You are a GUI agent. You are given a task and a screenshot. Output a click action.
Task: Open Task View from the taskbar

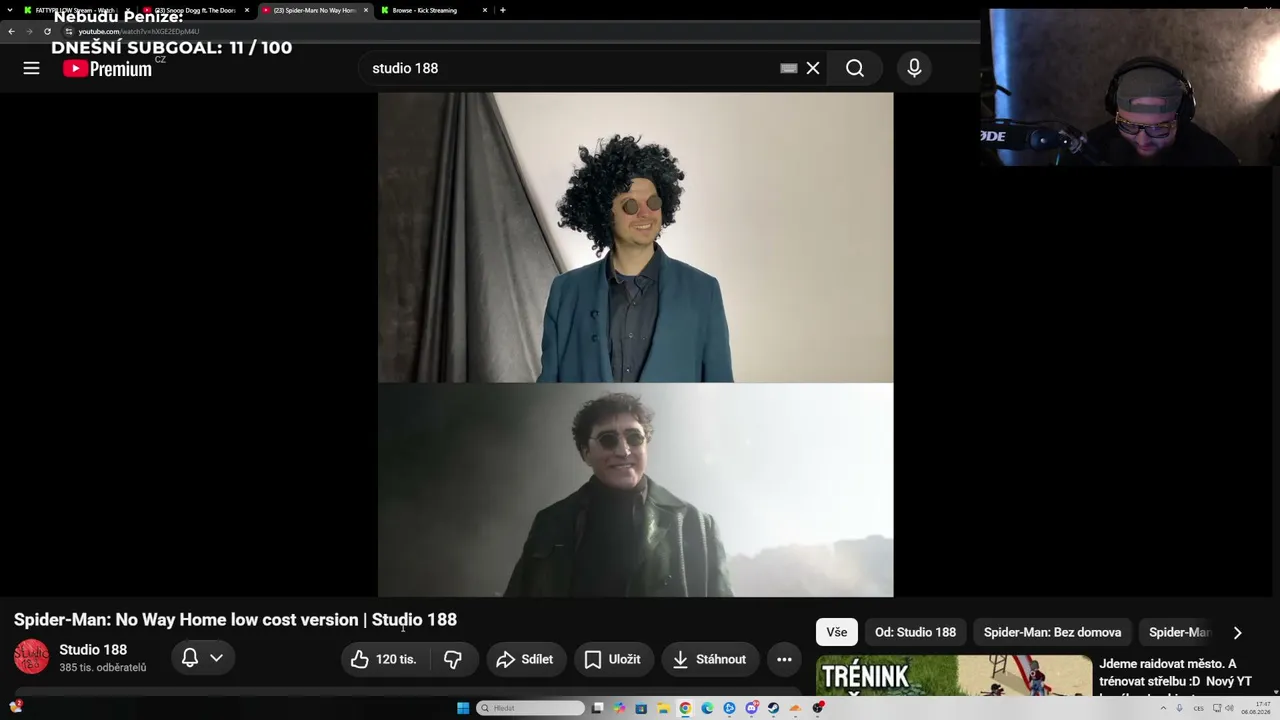(x=597, y=708)
